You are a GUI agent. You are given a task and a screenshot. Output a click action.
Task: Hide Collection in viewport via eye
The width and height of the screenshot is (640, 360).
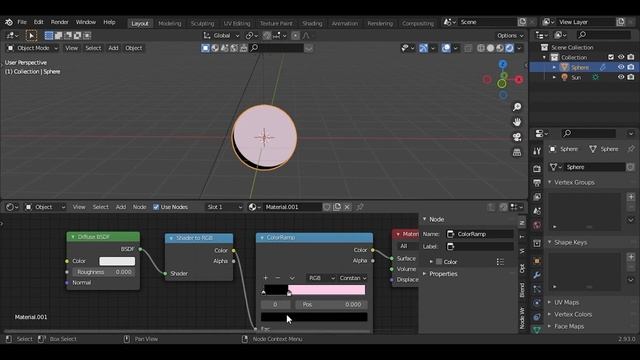[x=621, y=57]
